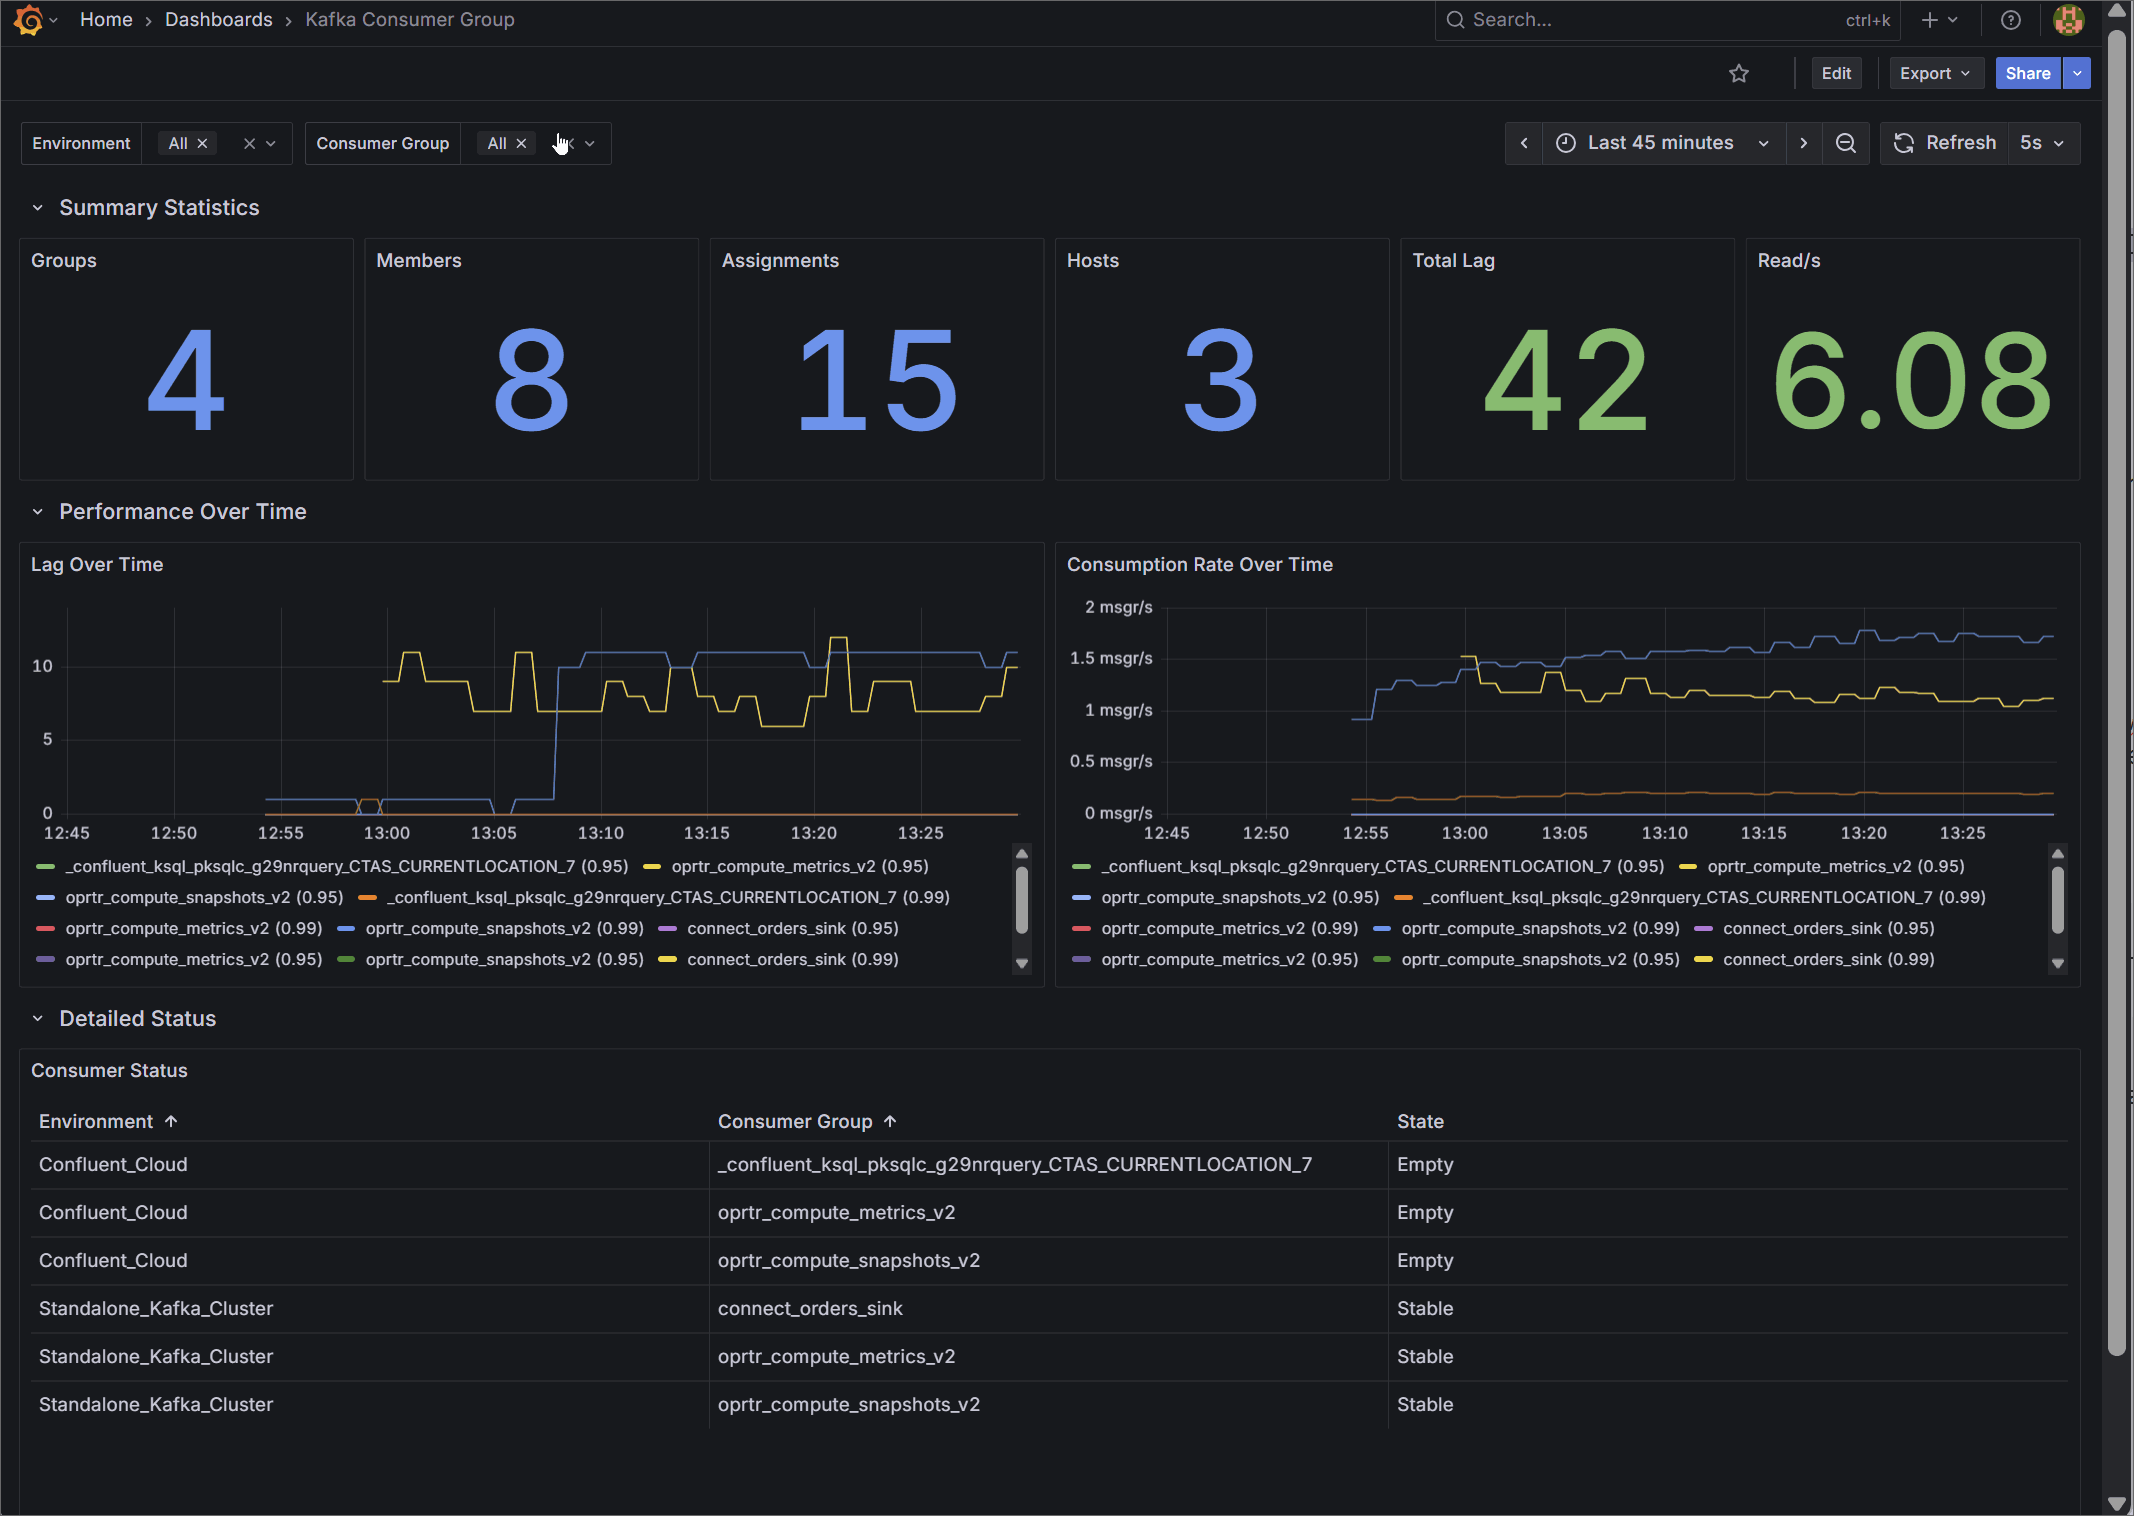This screenshot has width=2134, height=1516.
Task: Click the Edit dashboard button
Action: click(x=1836, y=73)
